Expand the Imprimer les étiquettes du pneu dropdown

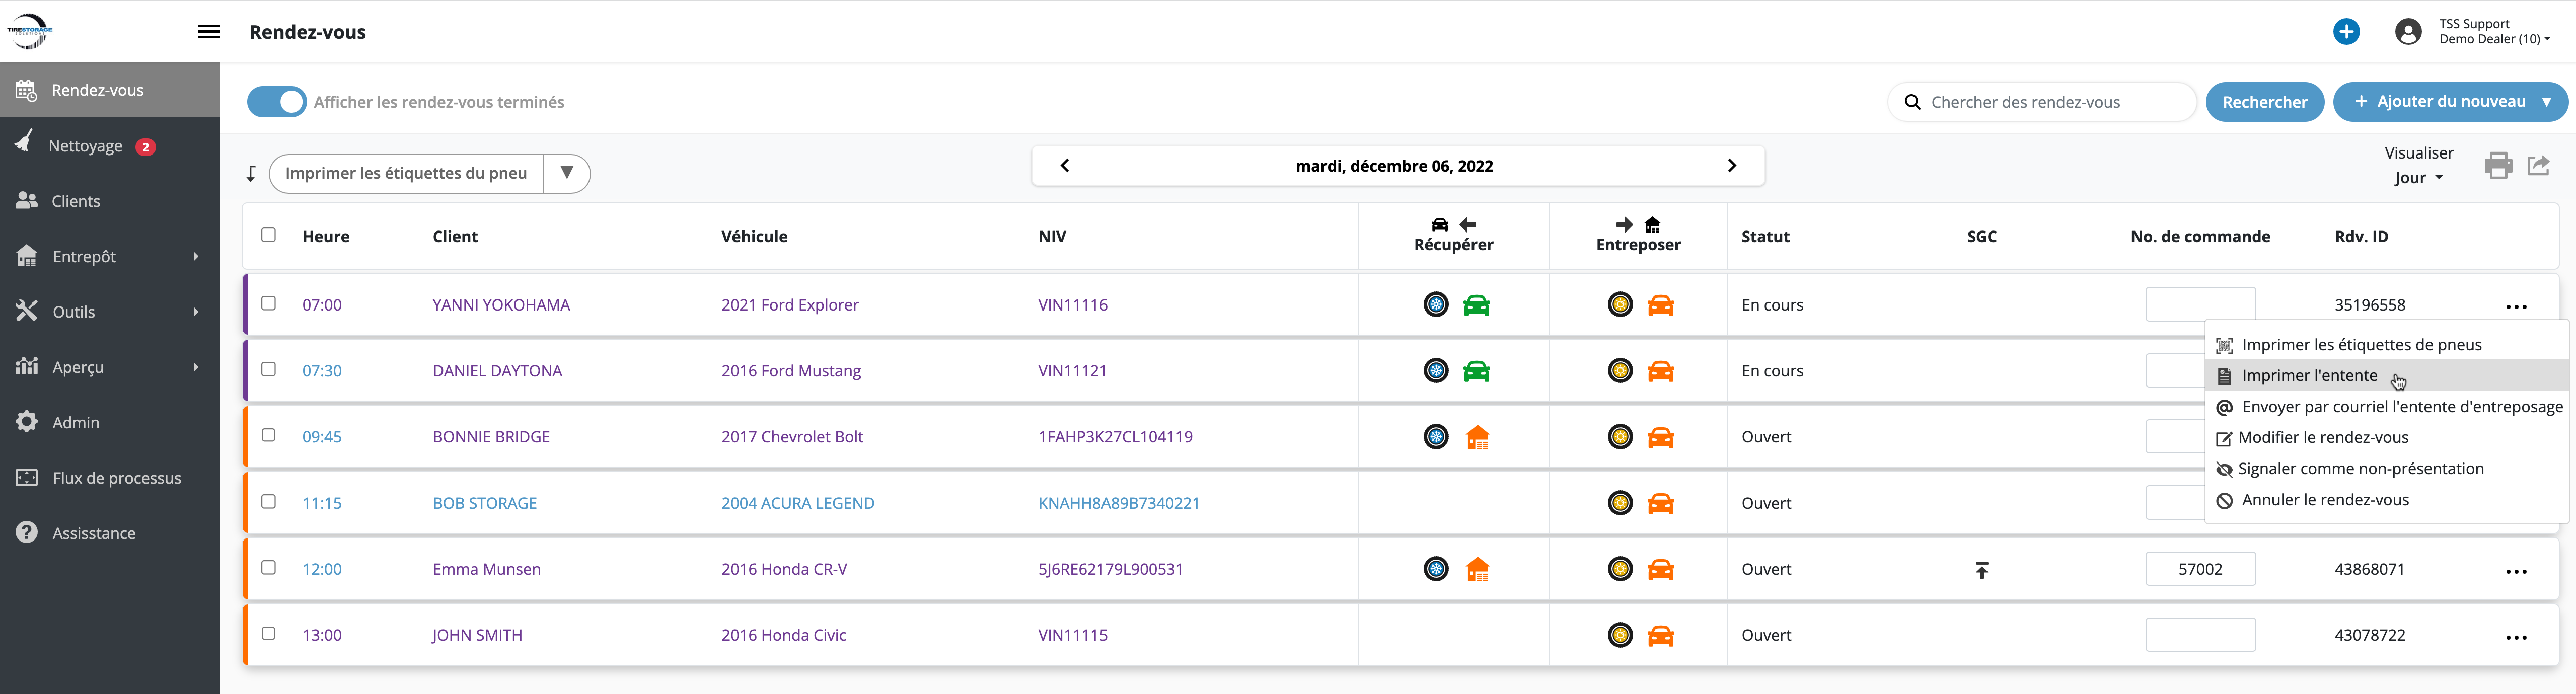(566, 173)
